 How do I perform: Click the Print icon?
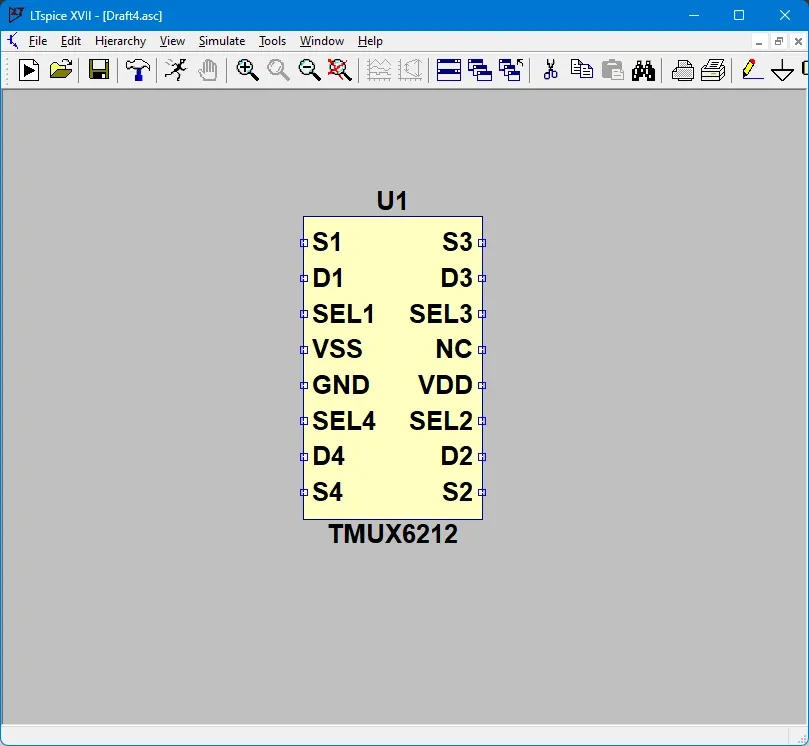point(713,70)
